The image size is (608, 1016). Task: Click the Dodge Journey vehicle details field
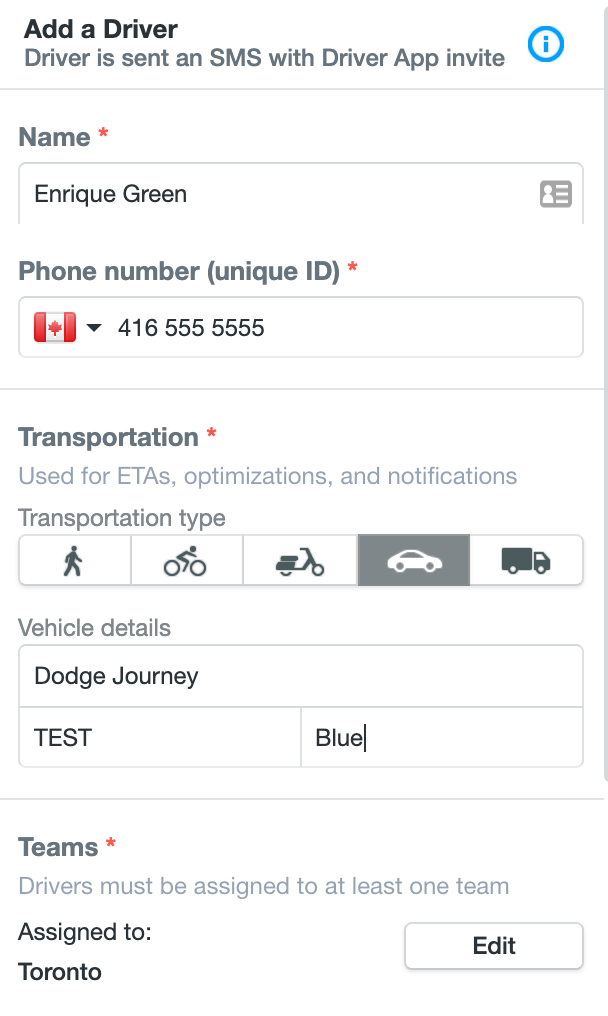click(x=301, y=676)
